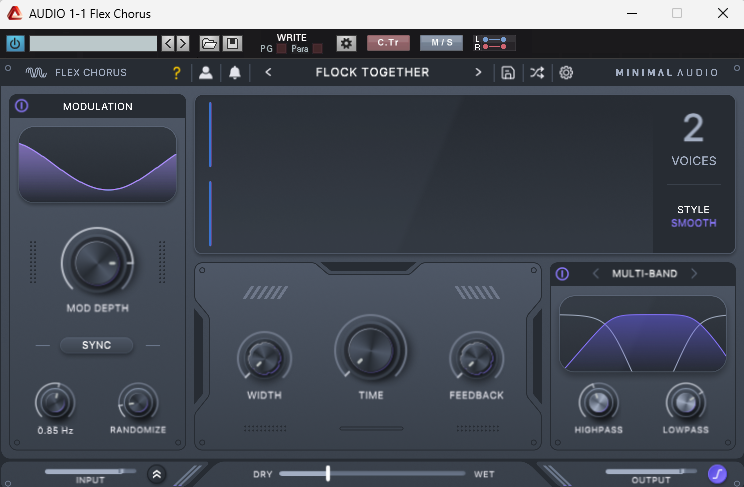Click the Minimal Audio logo
The width and height of the screenshot is (744, 487).
667,73
